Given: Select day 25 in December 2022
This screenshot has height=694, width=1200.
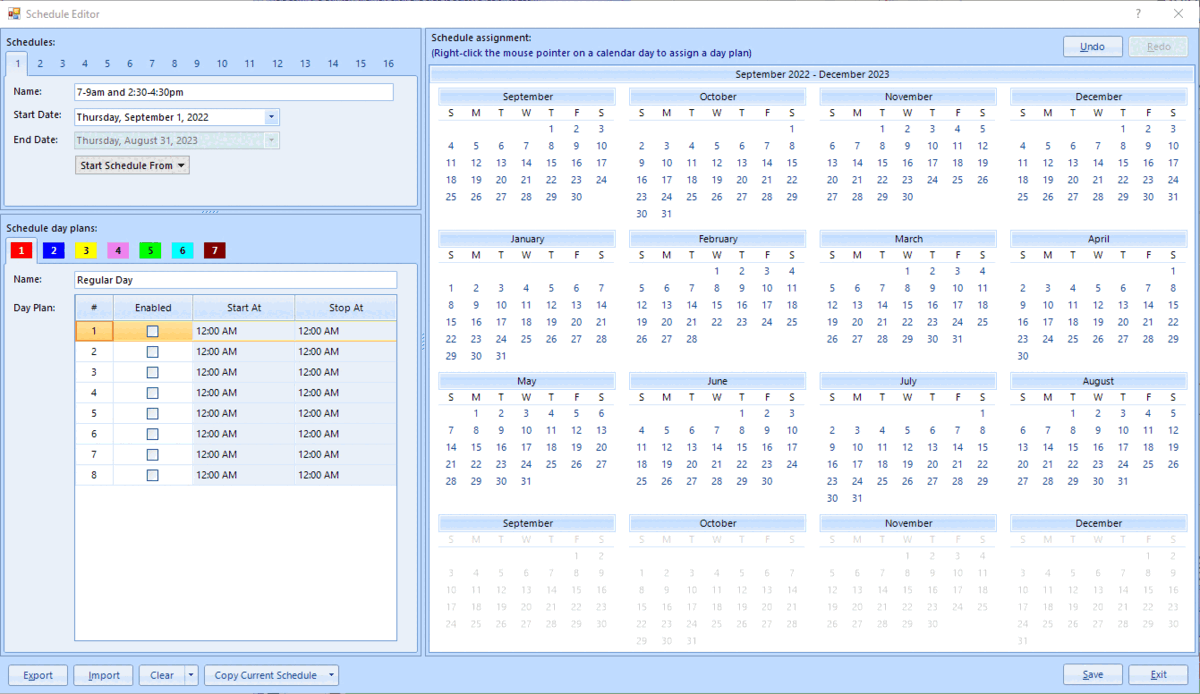Looking at the screenshot, I should pos(1022,197).
